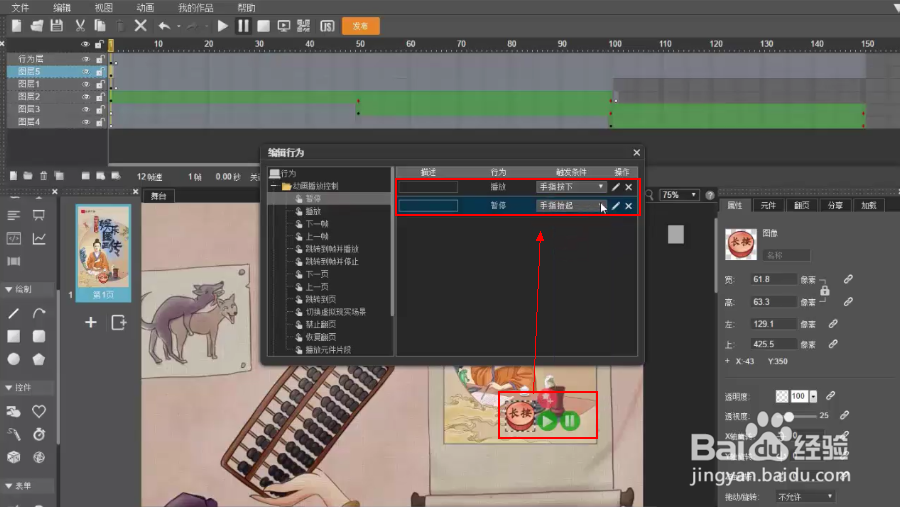Open trigger dropdown 手指抬起 for 暂停
The image size is (900, 507).
571,206
